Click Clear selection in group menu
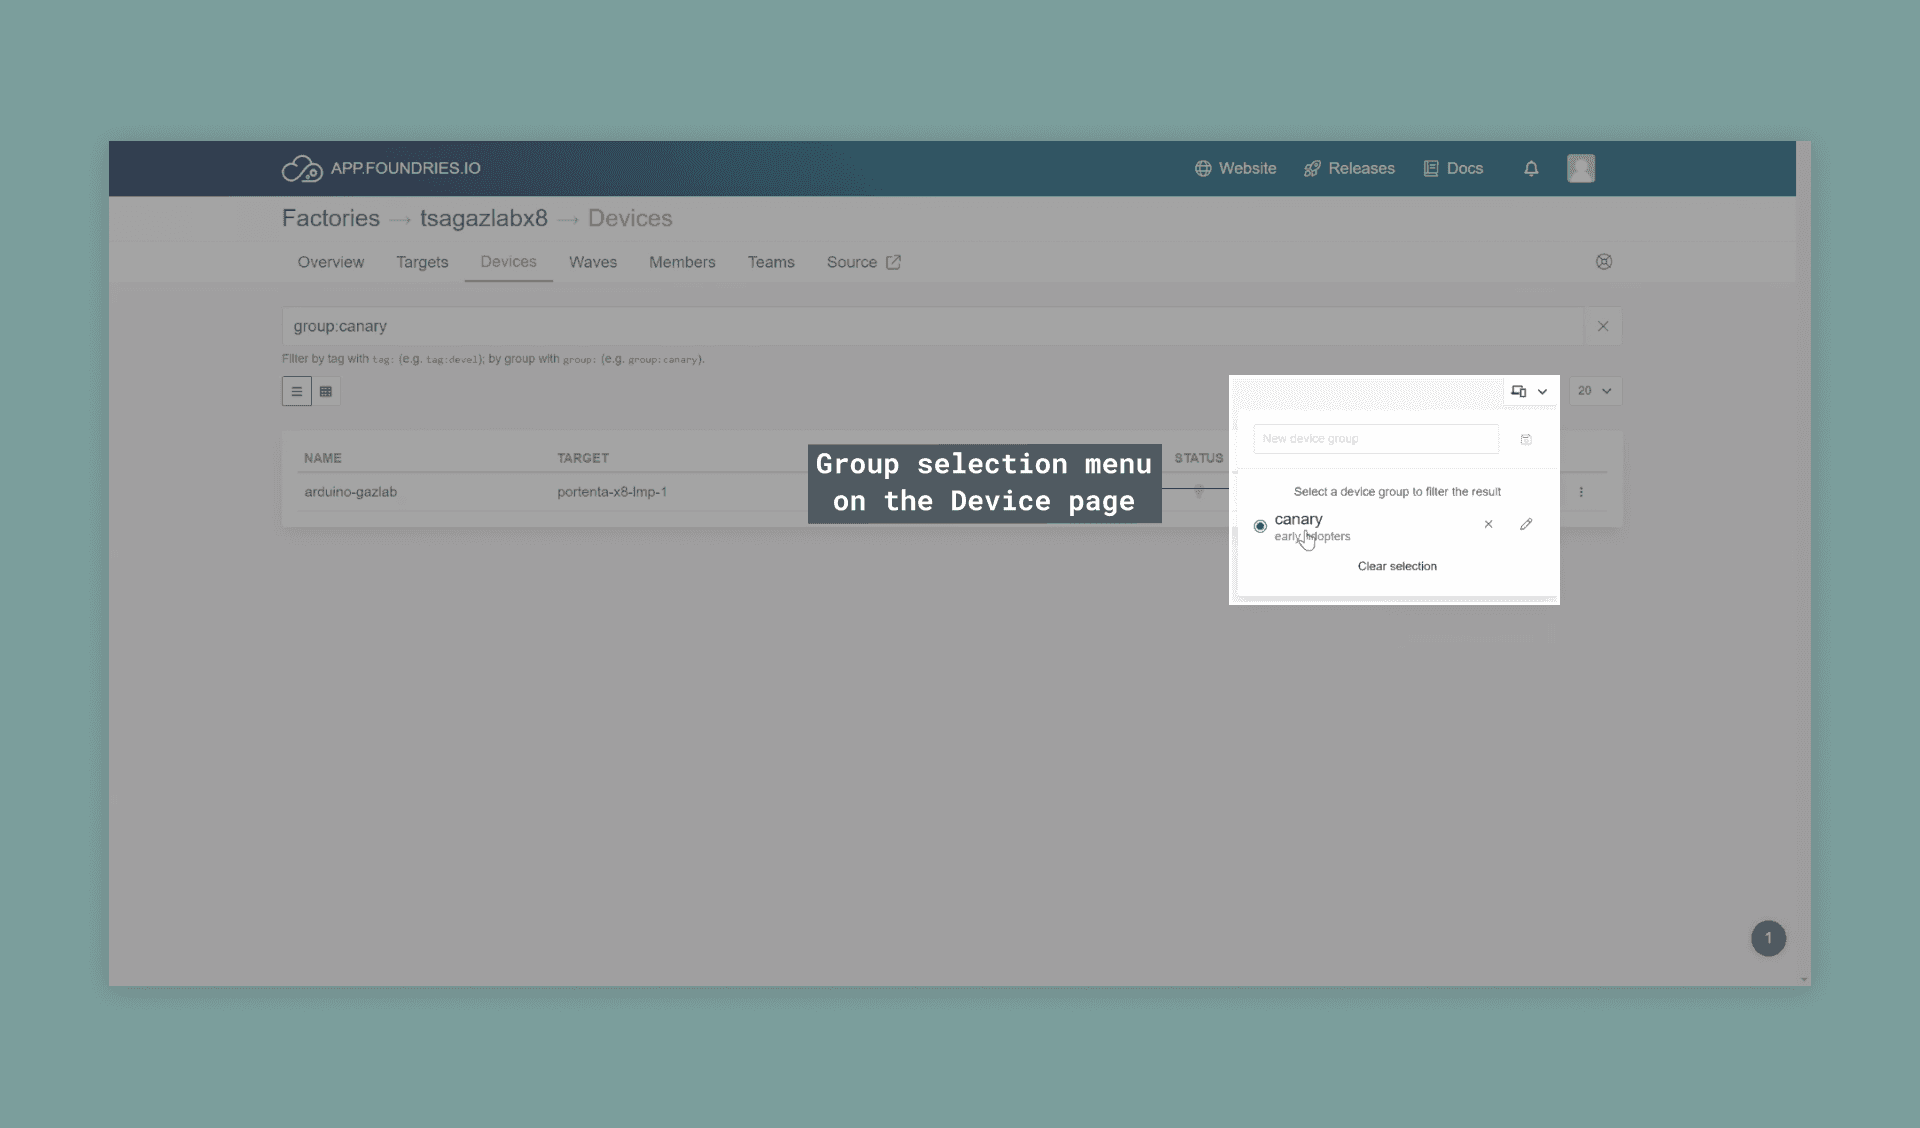Image resolution: width=1920 pixels, height=1128 pixels. point(1397,566)
